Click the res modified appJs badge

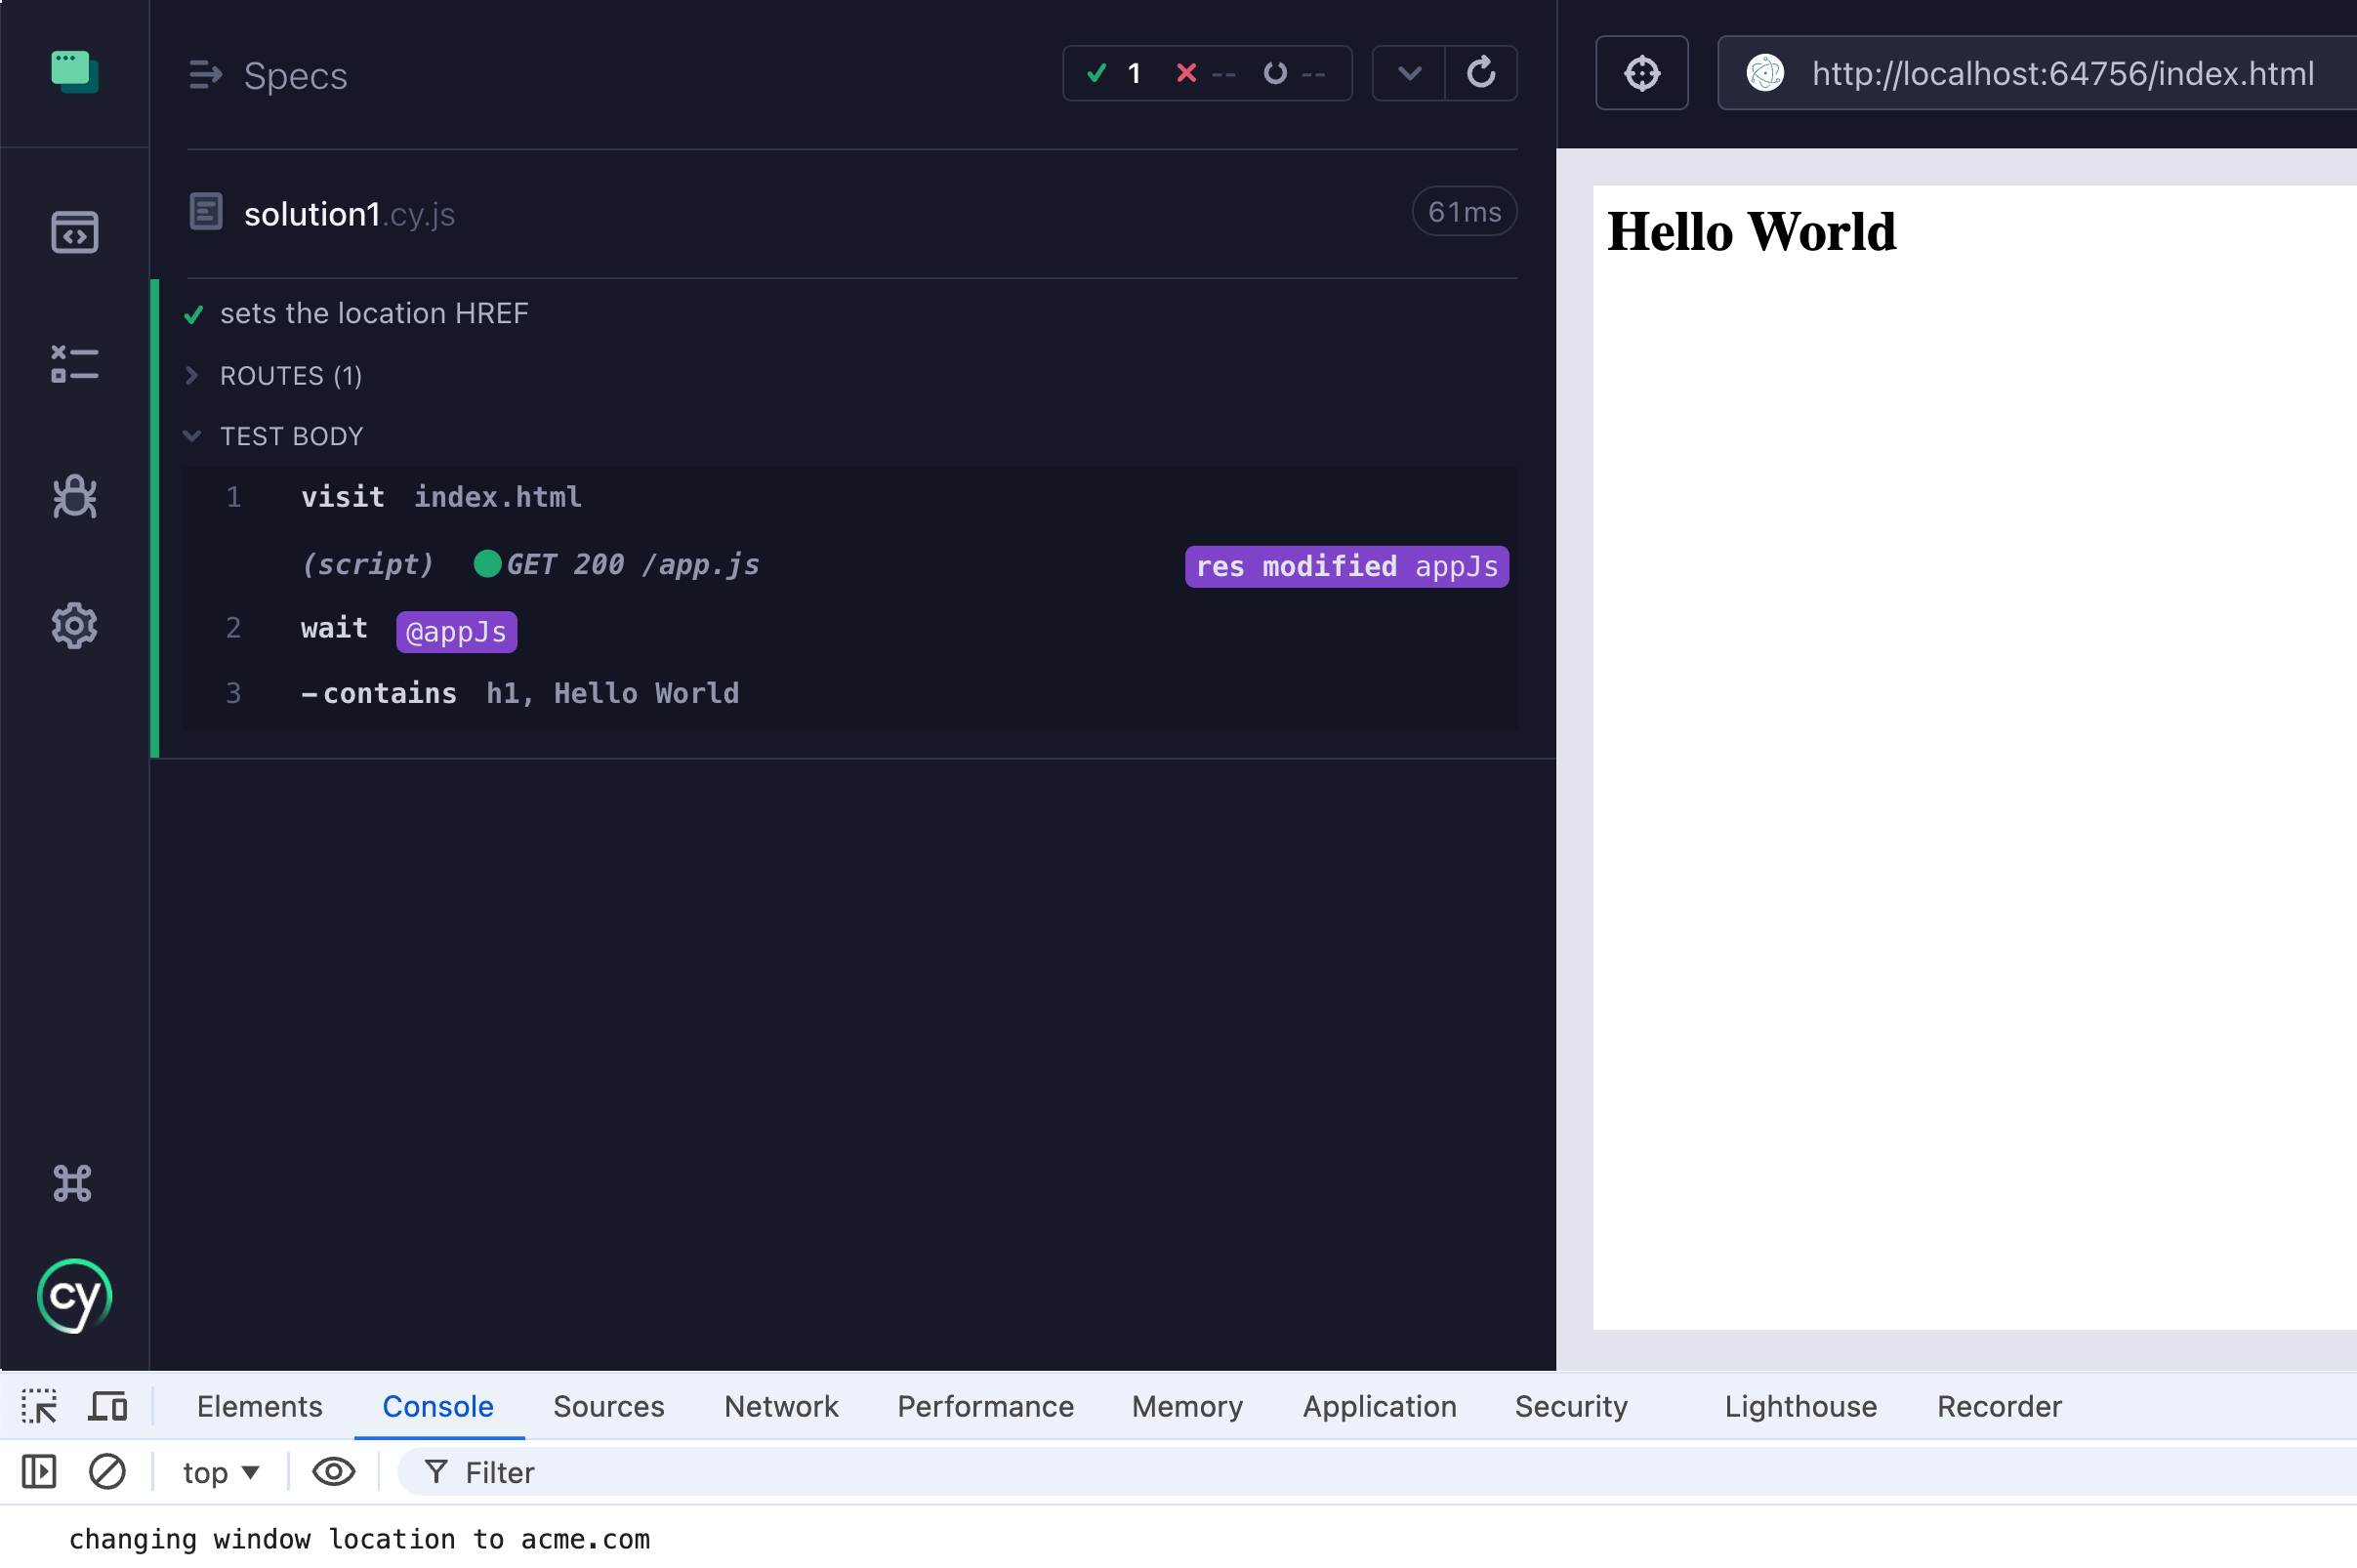click(x=1346, y=566)
